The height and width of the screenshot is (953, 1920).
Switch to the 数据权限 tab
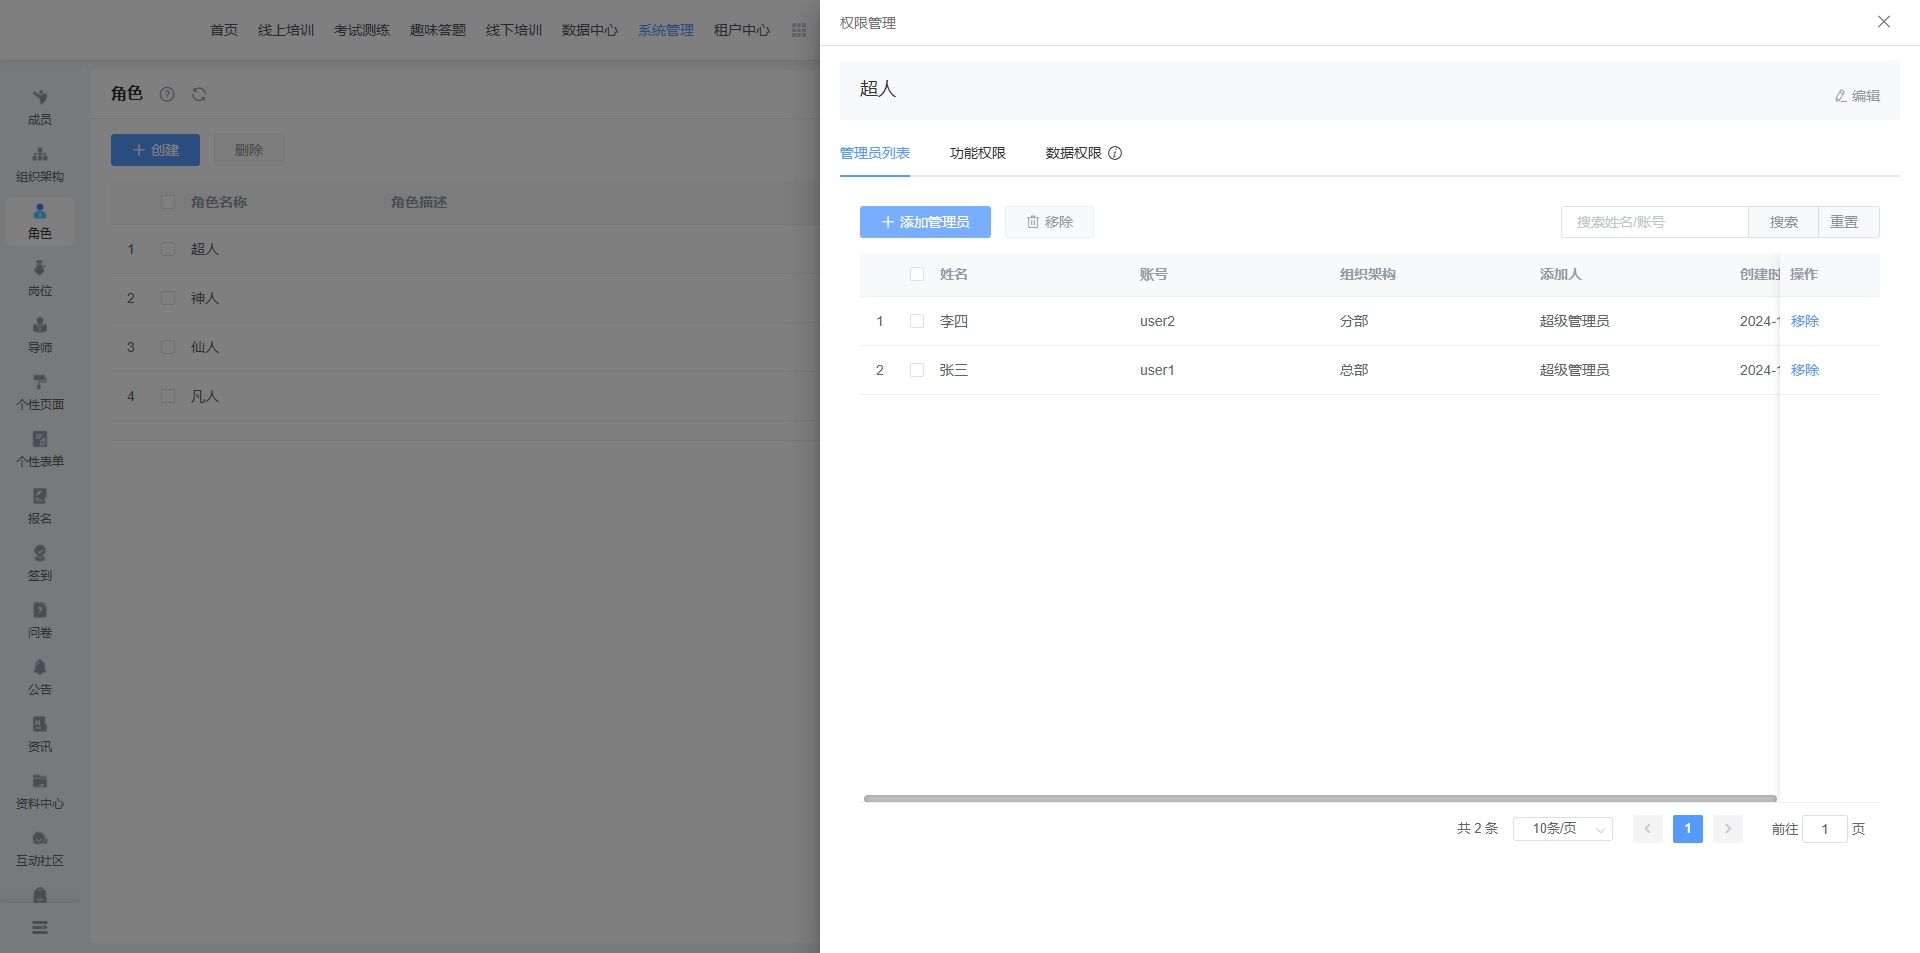click(x=1073, y=153)
